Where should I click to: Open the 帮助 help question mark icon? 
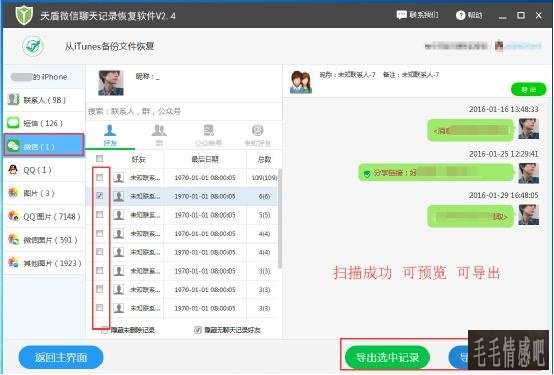click(x=460, y=15)
